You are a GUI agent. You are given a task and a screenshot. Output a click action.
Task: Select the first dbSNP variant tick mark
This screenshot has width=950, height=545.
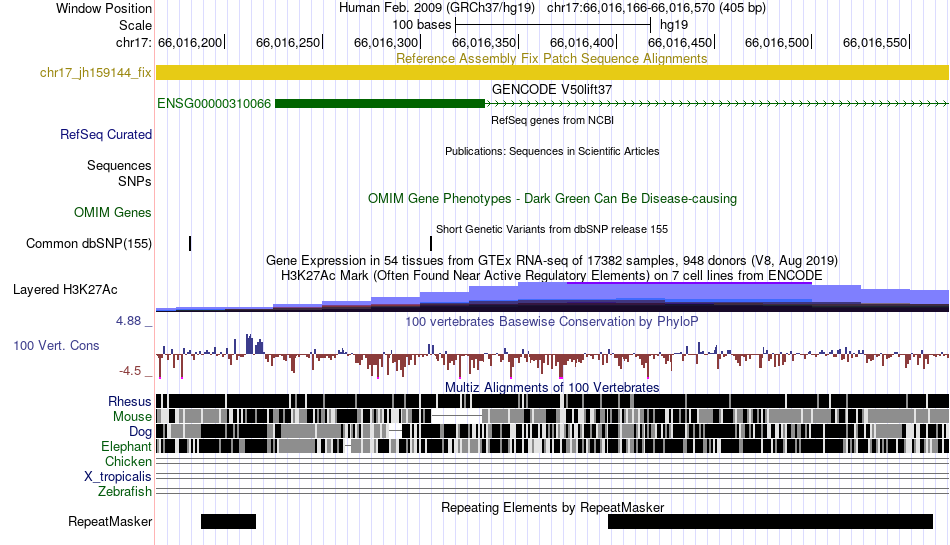190,243
